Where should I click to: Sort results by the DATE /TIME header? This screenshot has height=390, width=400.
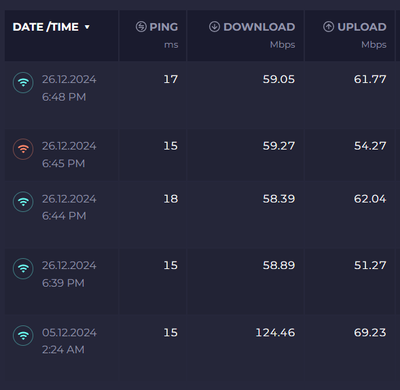coord(46,27)
